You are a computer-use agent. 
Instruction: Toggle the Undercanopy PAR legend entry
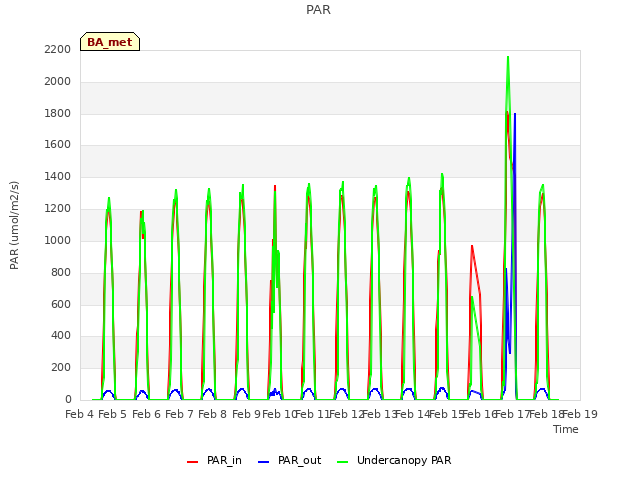(x=394, y=460)
